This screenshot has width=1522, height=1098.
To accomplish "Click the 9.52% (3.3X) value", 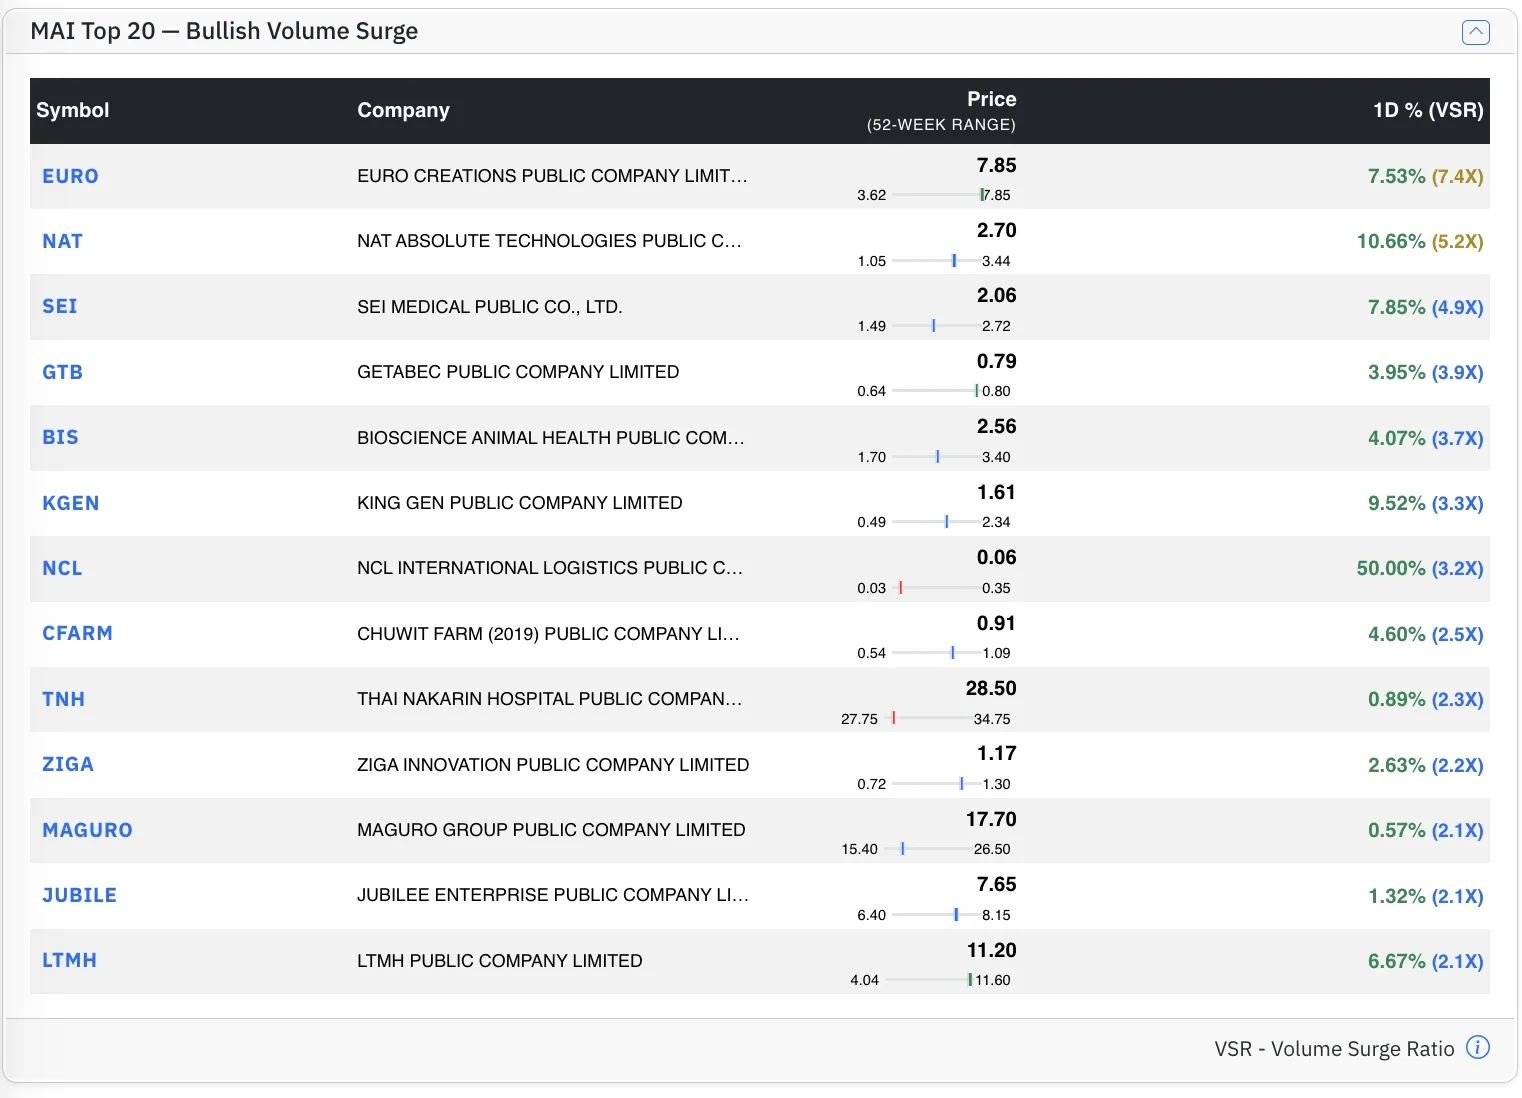I will point(1426,503).
